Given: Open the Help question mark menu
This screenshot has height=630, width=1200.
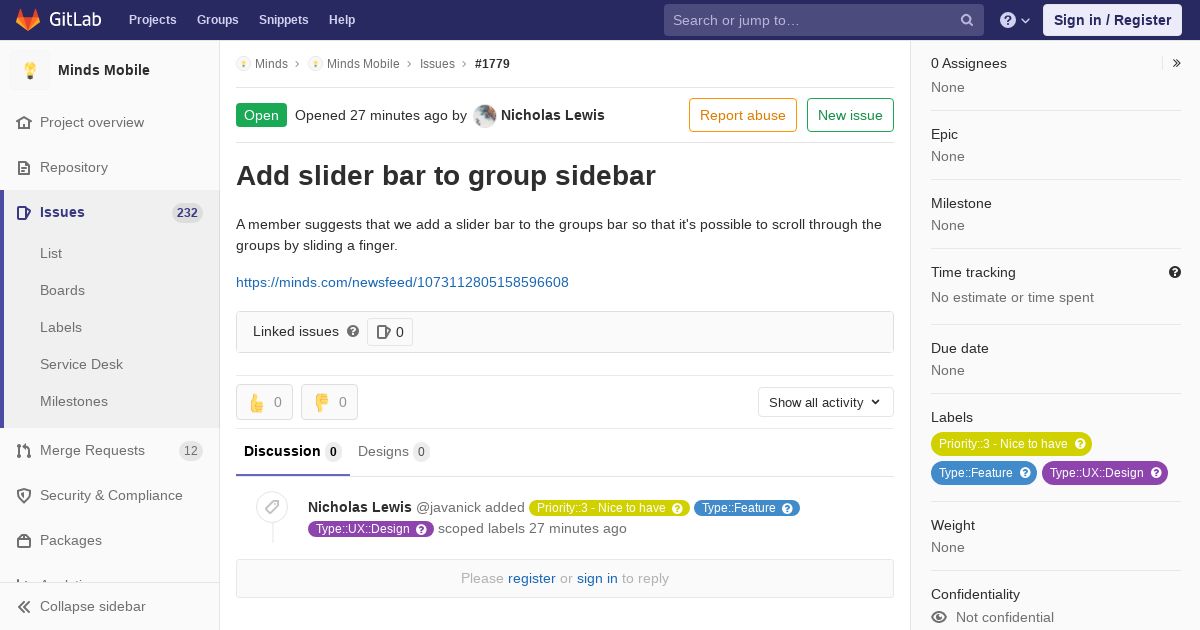Looking at the screenshot, I should pyautogui.click(x=1015, y=20).
